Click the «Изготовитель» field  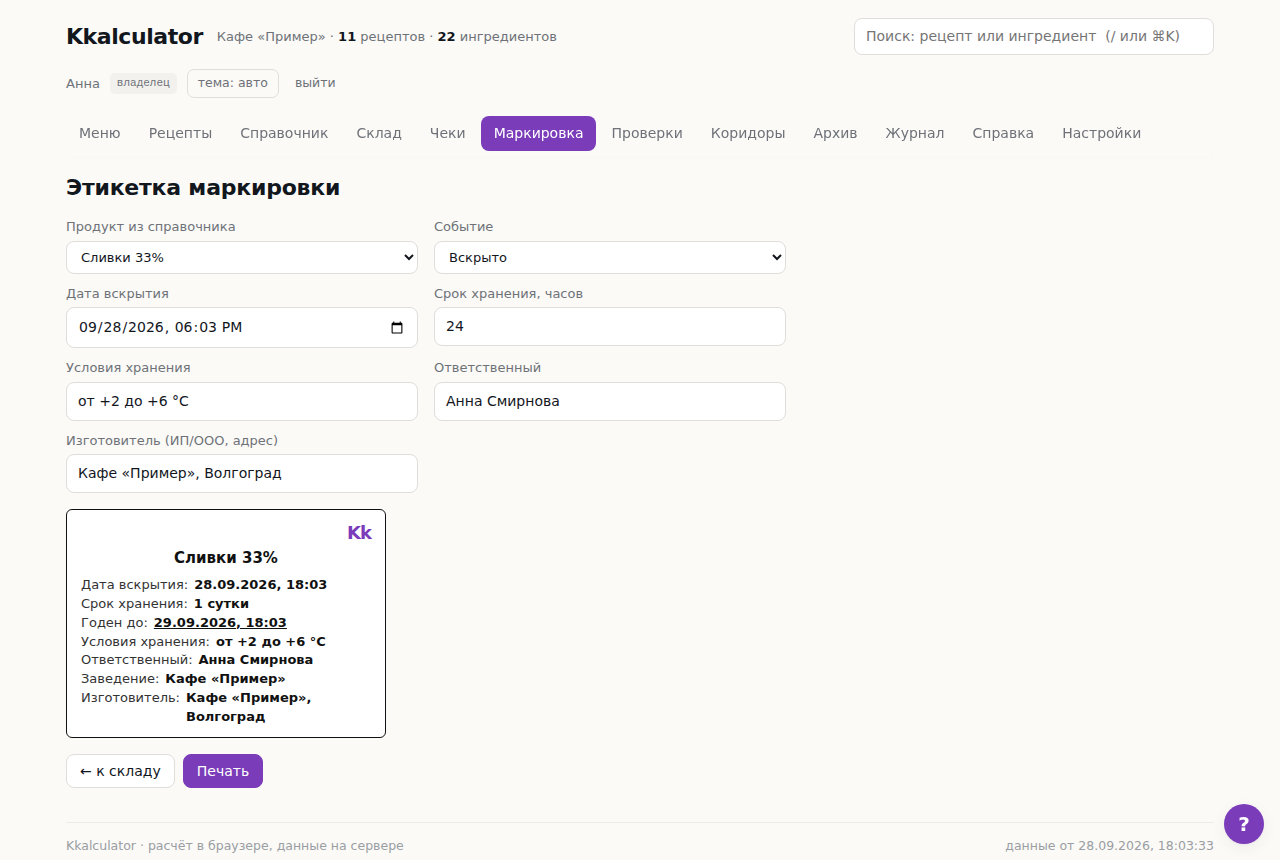242,473
